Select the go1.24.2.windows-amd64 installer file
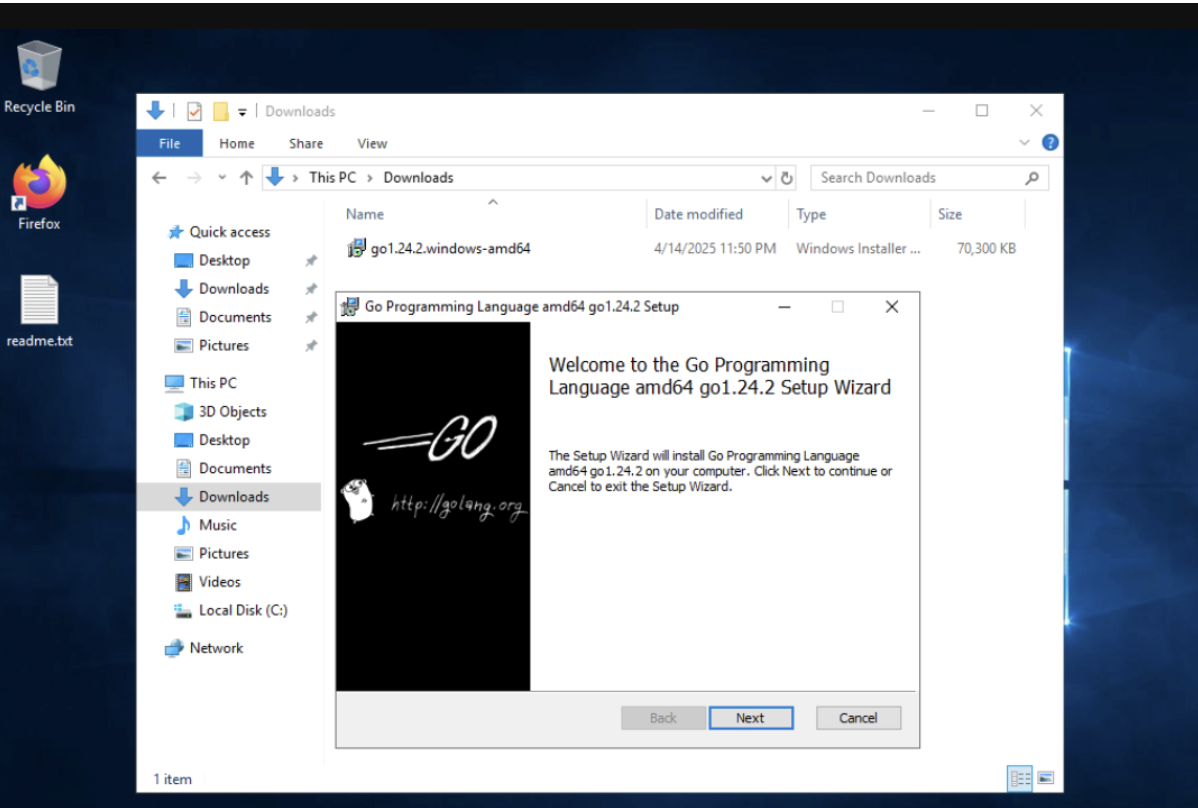The height and width of the screenshot is (808, 1198). pyautogui.click(x=439, y=248)
